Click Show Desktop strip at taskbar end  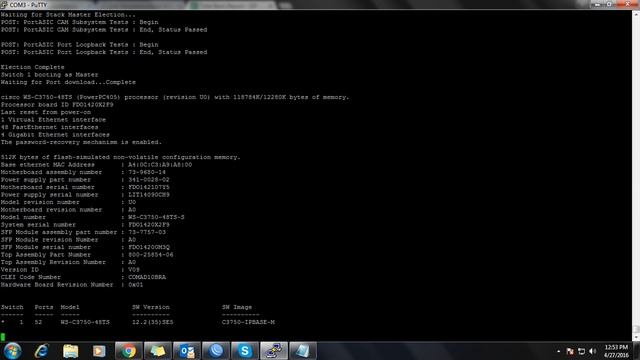pos(637,351)
